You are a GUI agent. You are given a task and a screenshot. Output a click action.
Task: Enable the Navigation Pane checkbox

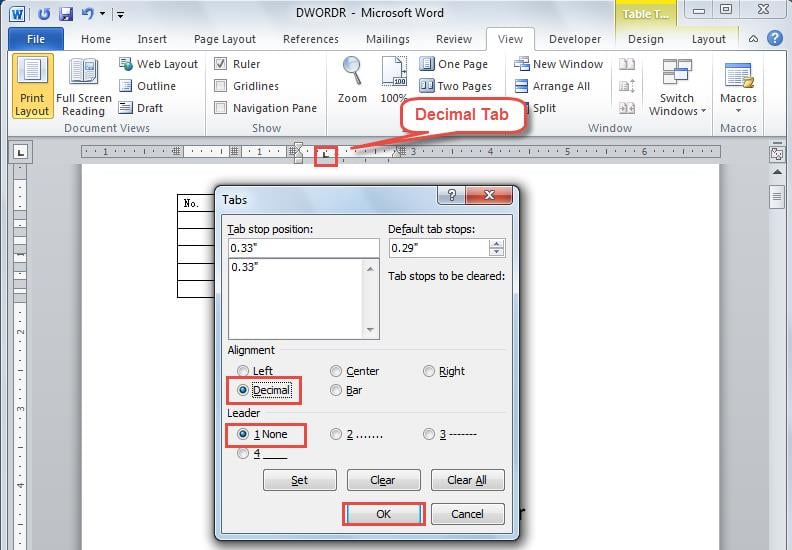(221, 108)
